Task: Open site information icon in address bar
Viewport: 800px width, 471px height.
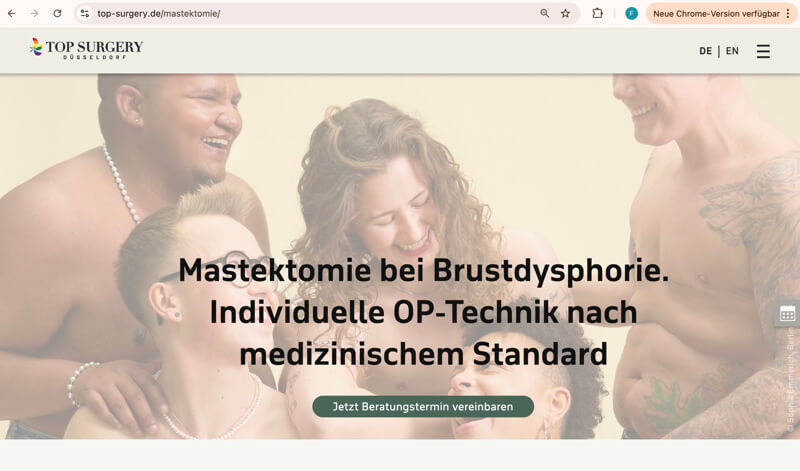Action: point(85,14)
